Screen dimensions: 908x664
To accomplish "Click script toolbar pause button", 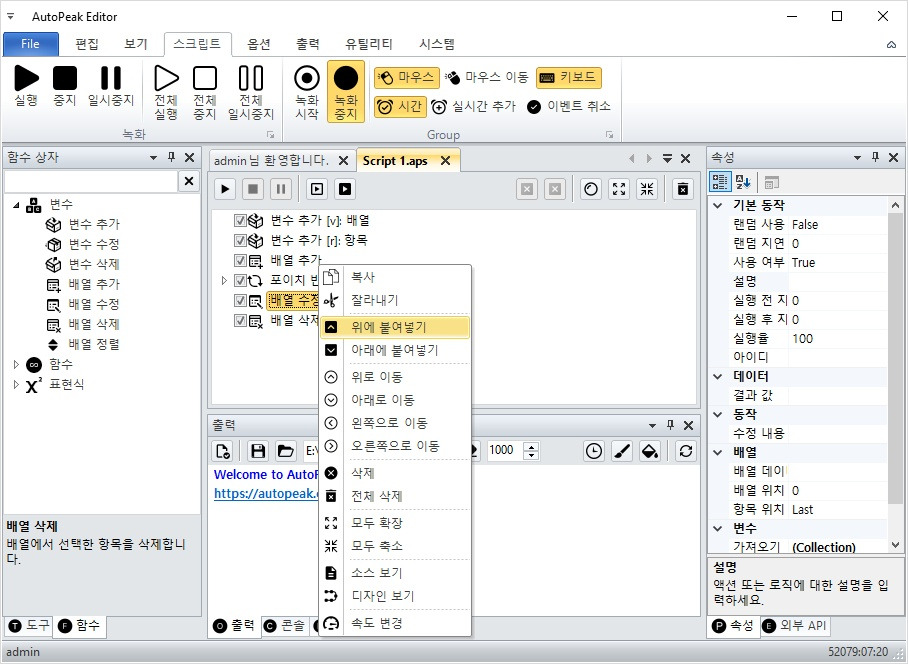I will (x=281, y=189).
